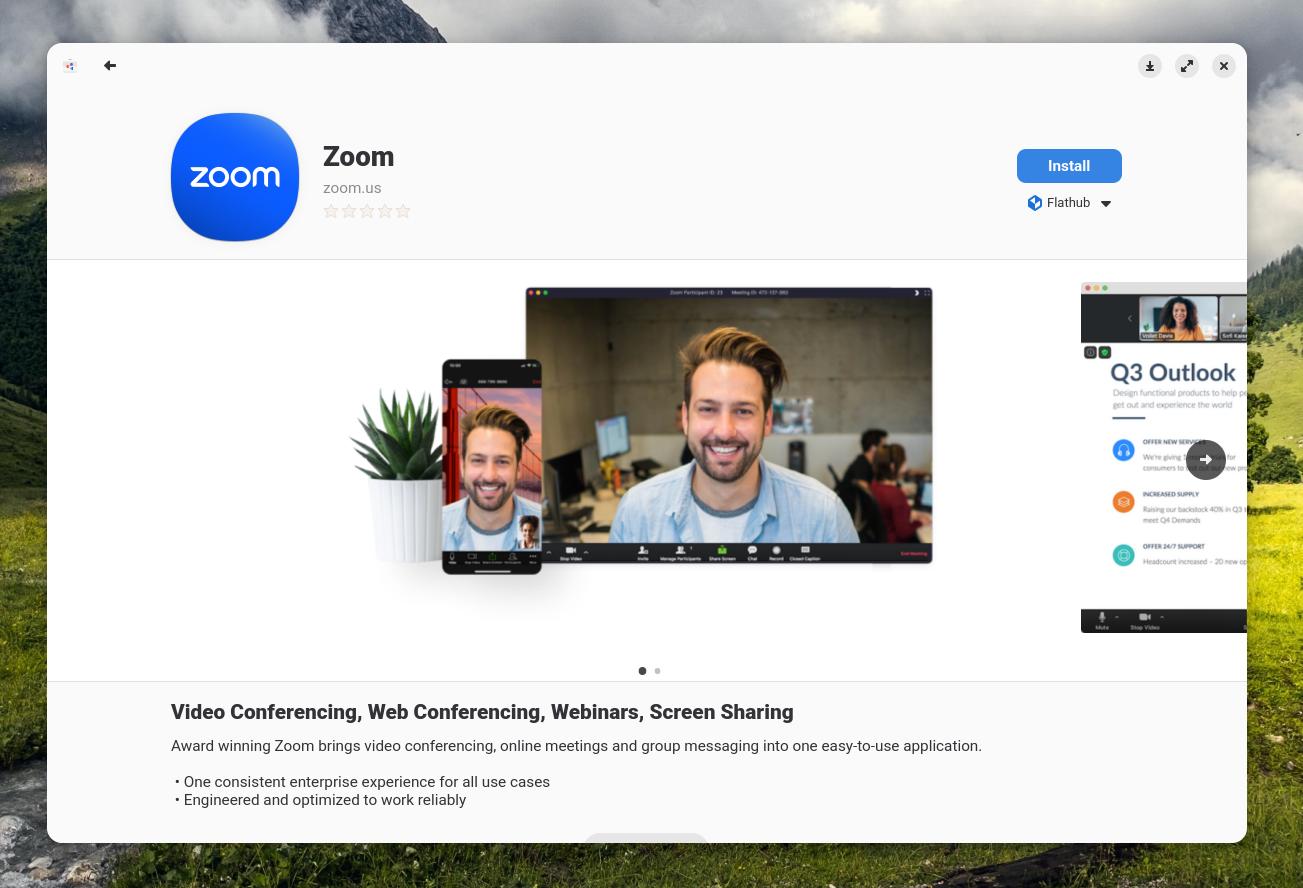The image size is (1303, 888).
Task: Click the "Video Conferencing, Web Conferencing" heading
Action: click(x=482, y=712)
